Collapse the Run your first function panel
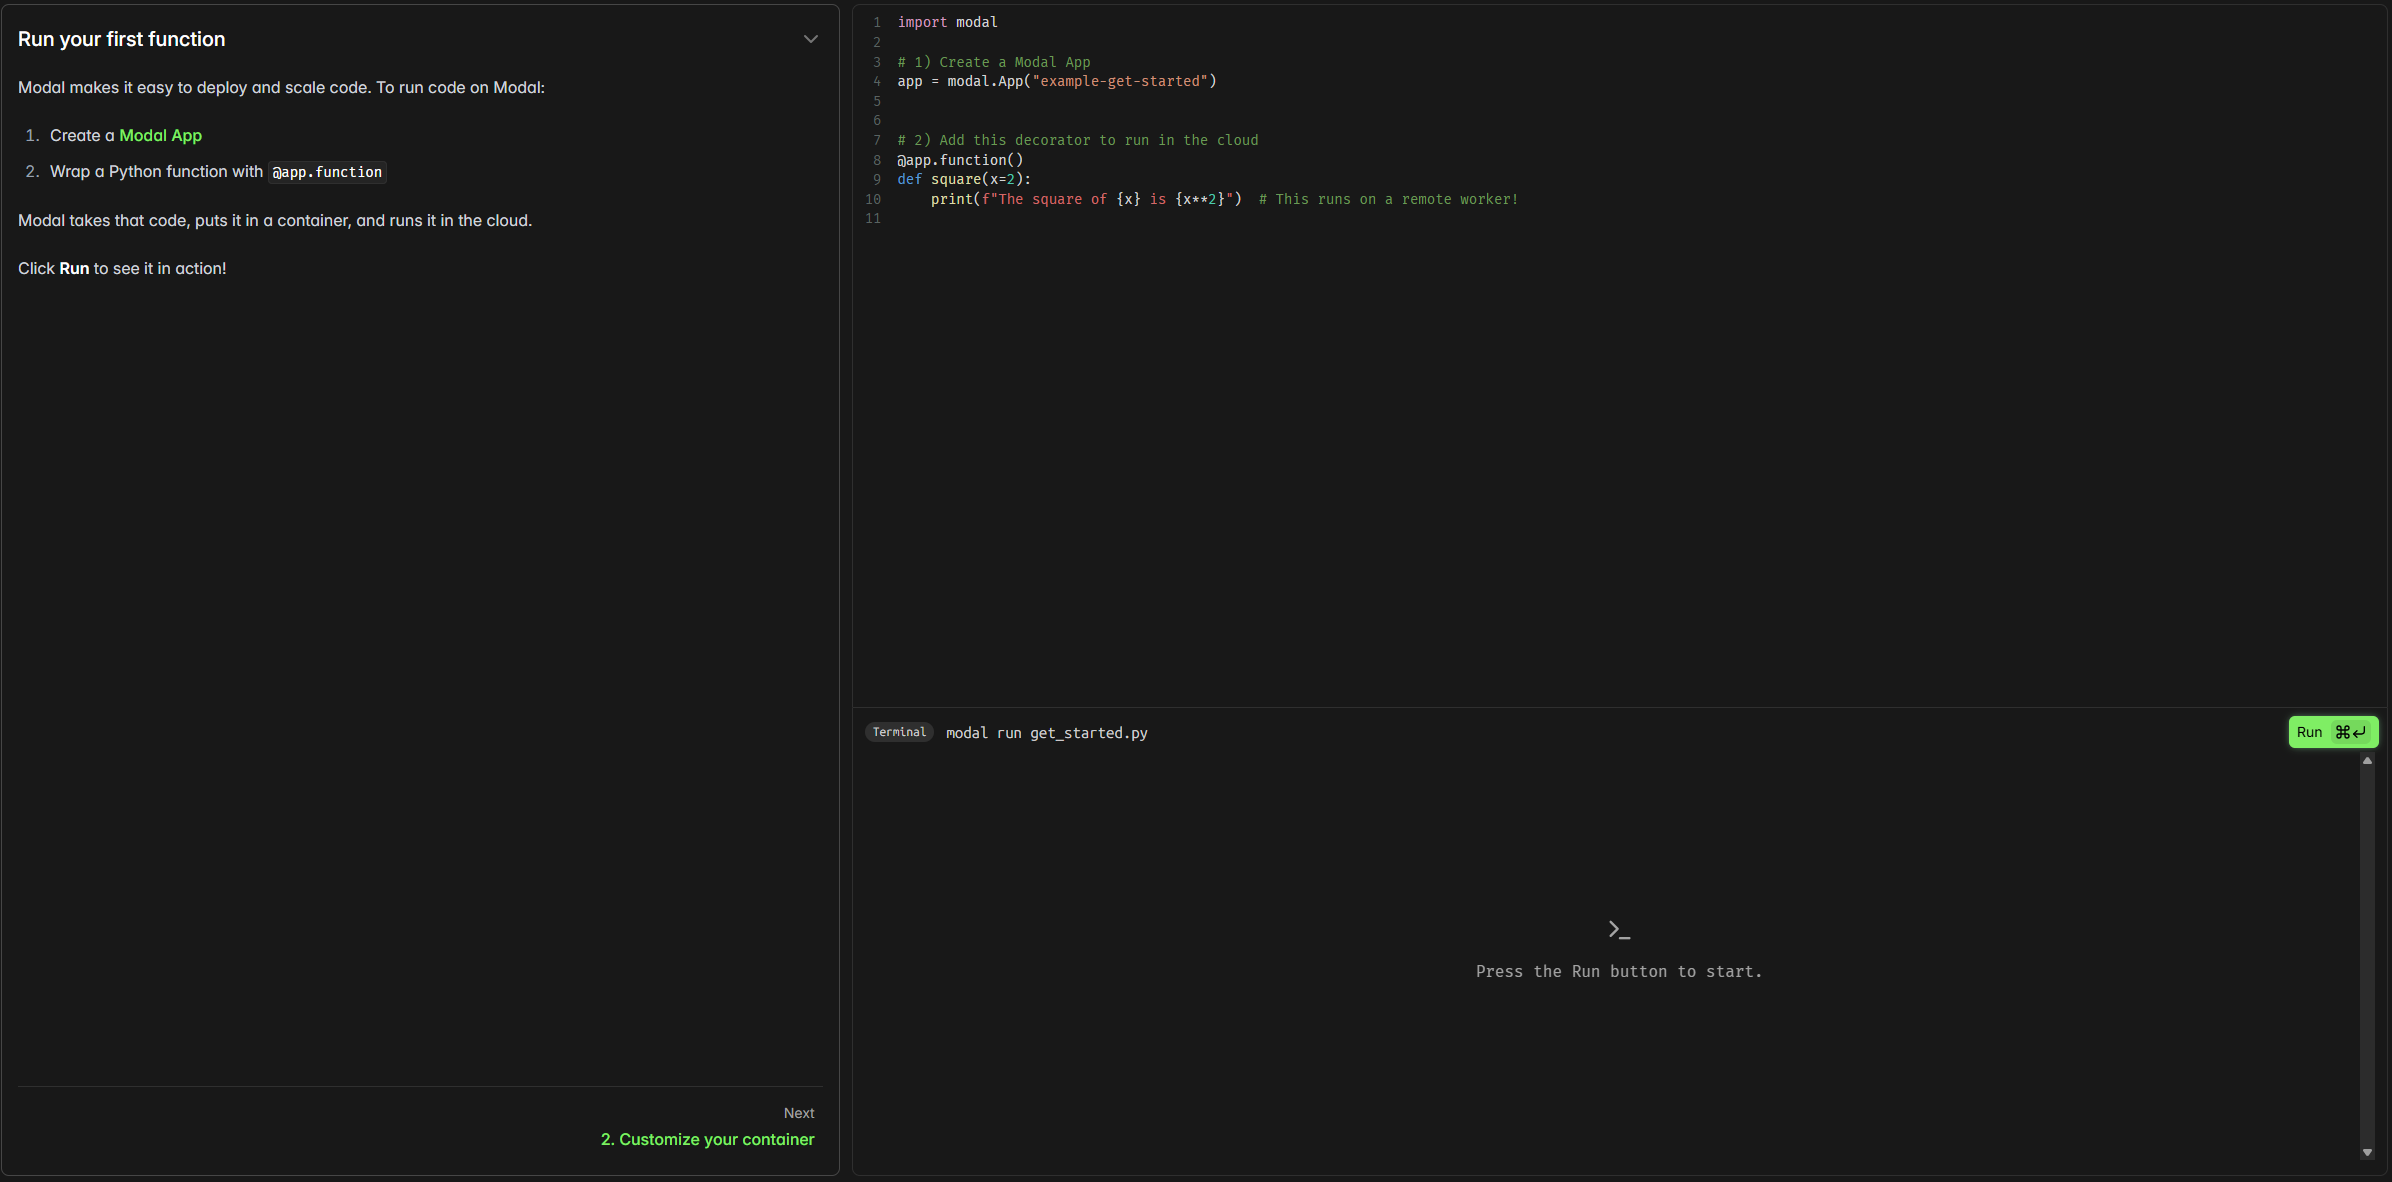 (810, 39)
